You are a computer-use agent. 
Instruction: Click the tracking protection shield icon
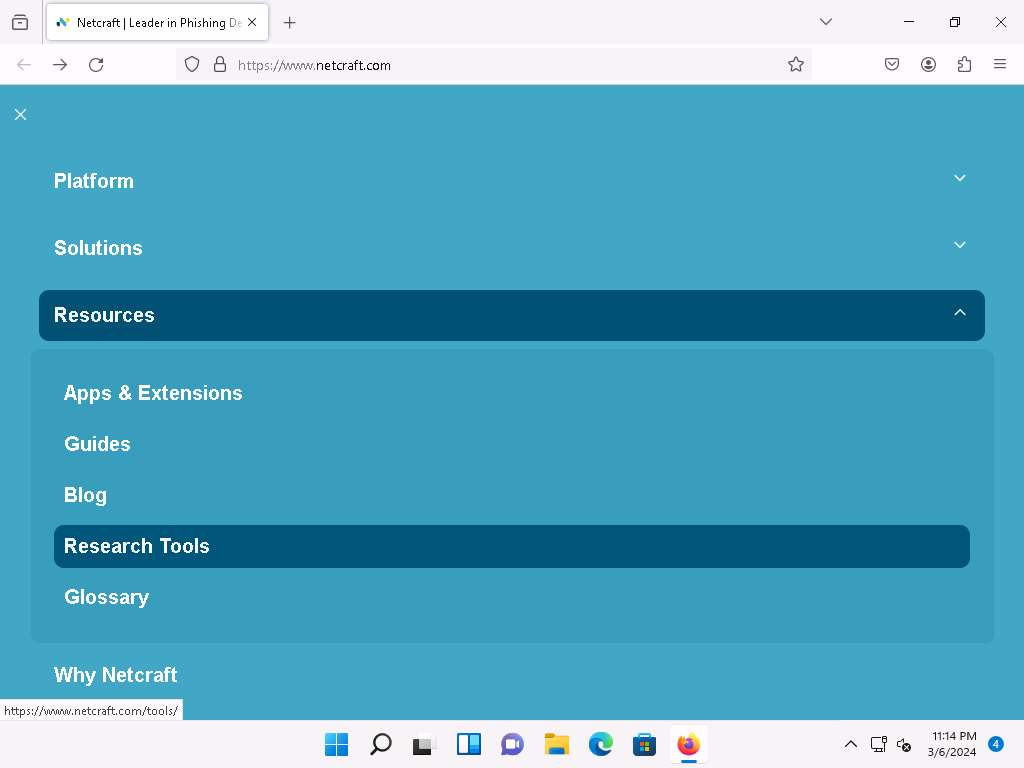pos(193,65)
